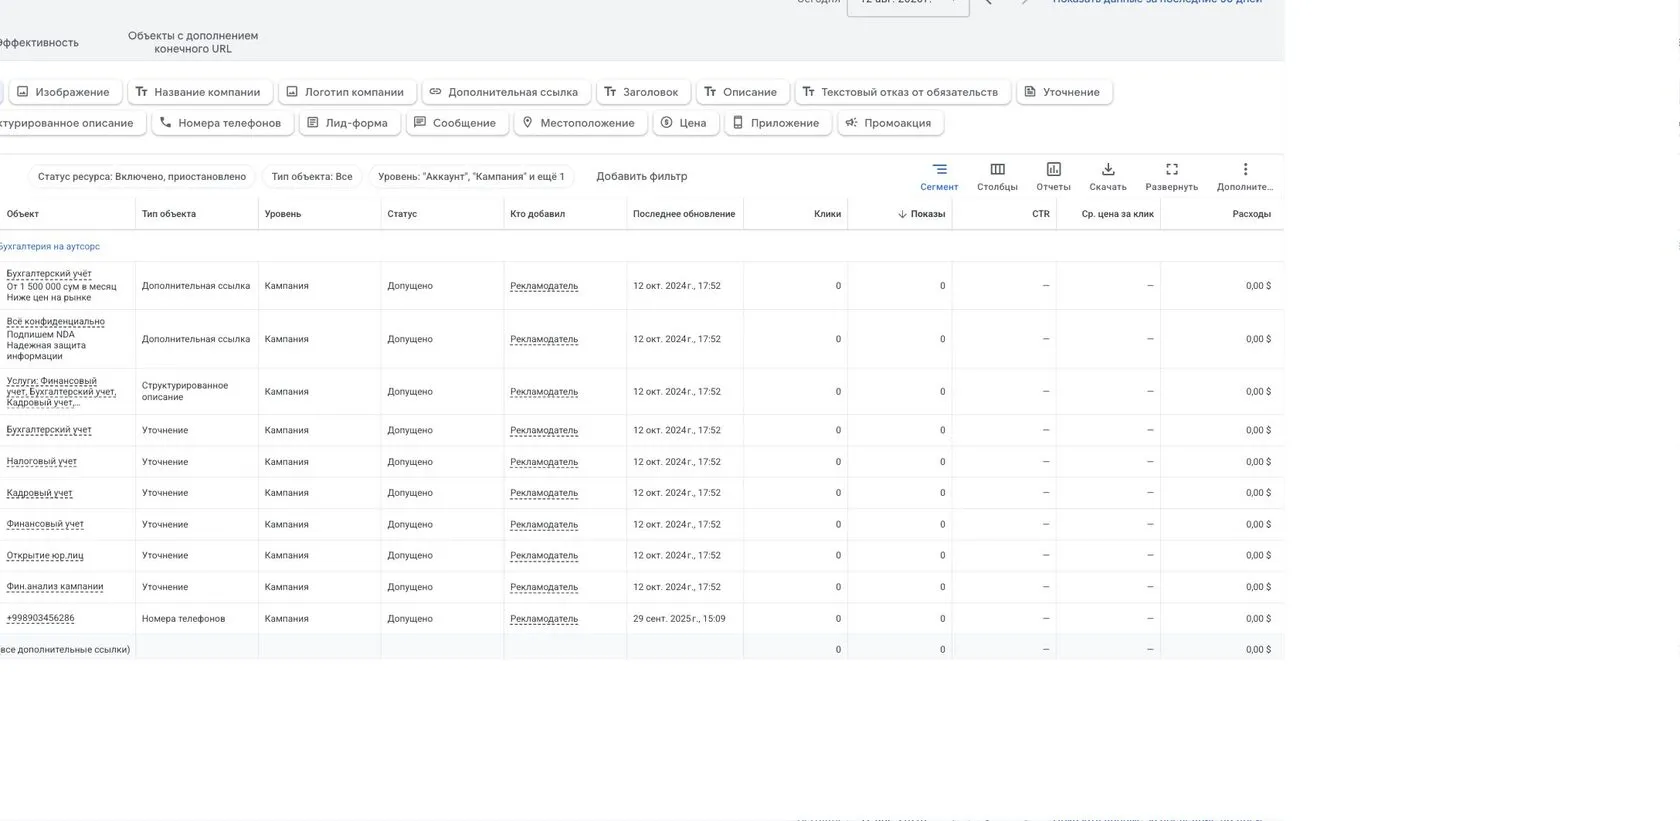Open the +998903456286 phone asset

pos(40,618)
